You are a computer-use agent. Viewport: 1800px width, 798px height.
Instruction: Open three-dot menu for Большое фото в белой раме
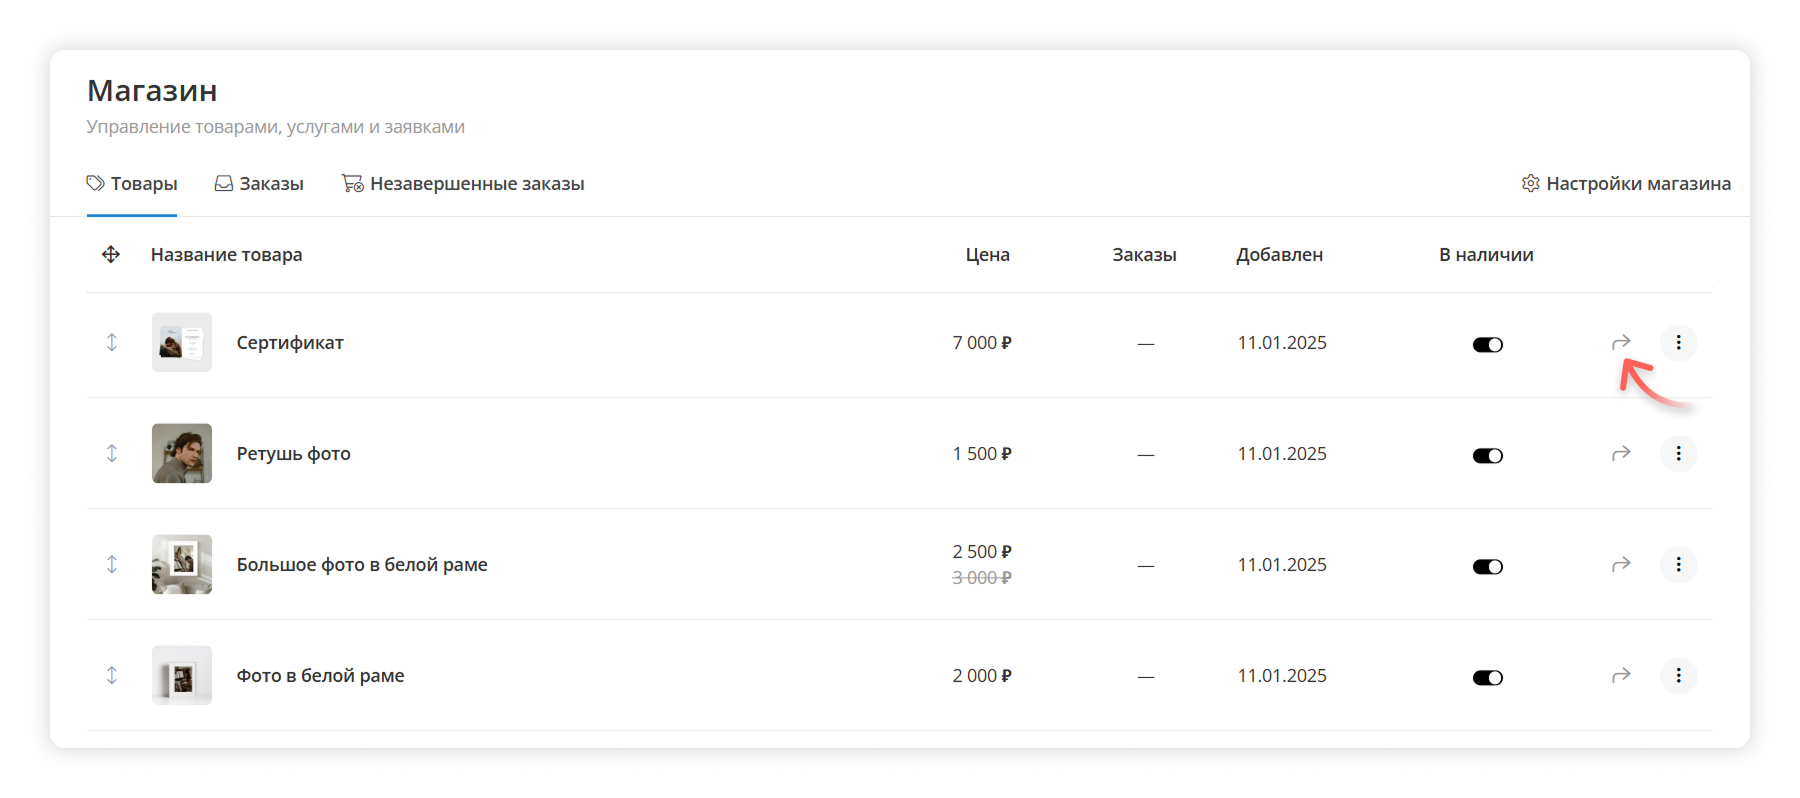click(x=1678, y=565)
